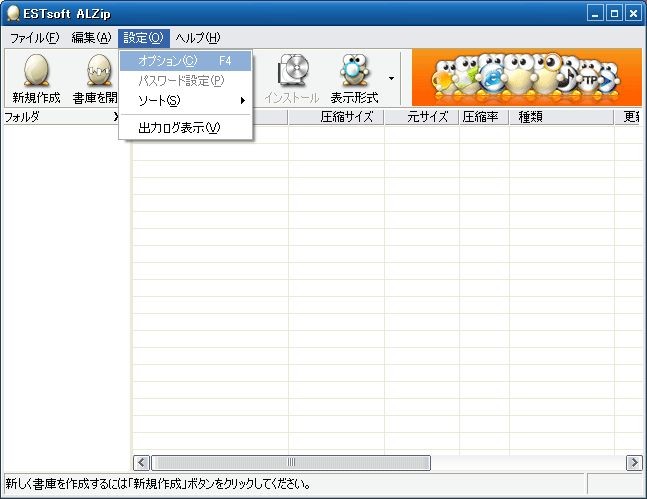Click the right scroll arrow
The width and height of the screenshot is (647, 499).
point(634,463)
